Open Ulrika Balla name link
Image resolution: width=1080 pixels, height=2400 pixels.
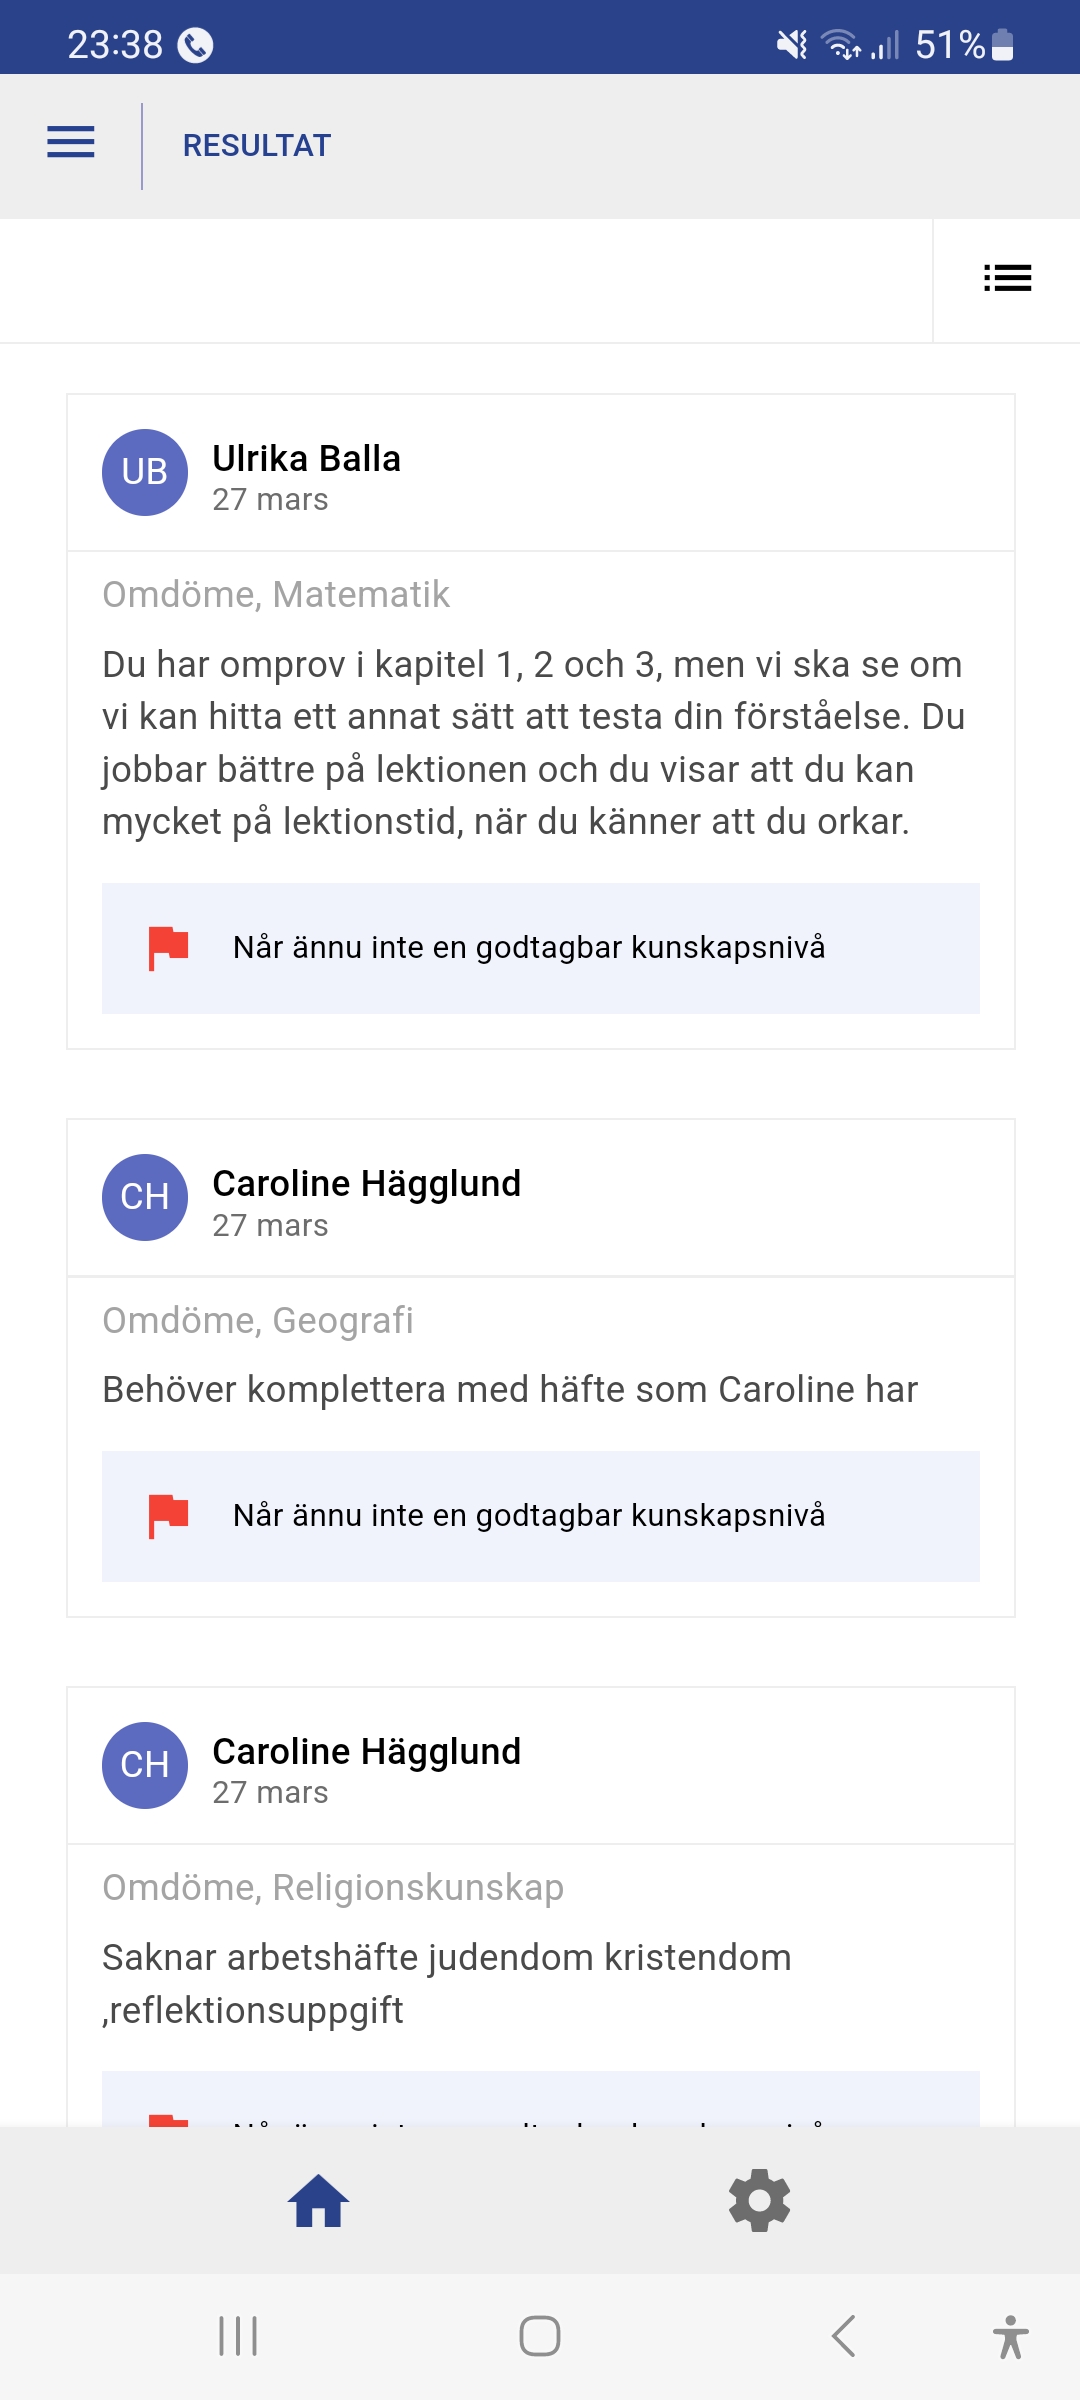tap(306, 459)
